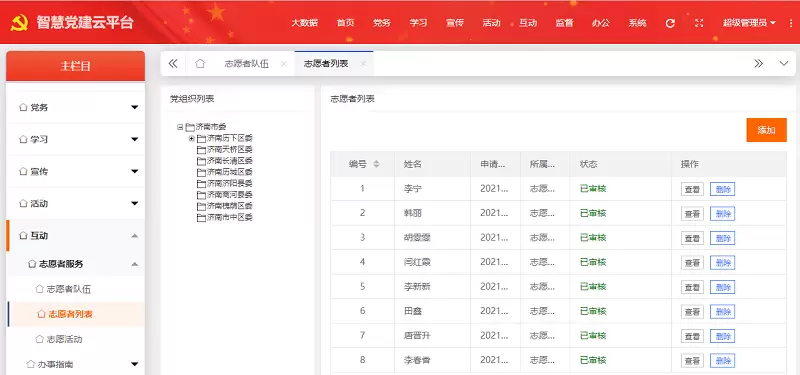Toggle fullscreen with the expand icon
Image resolution: width=800 pixels, height=375 pixels.
(x=699, y=23)
